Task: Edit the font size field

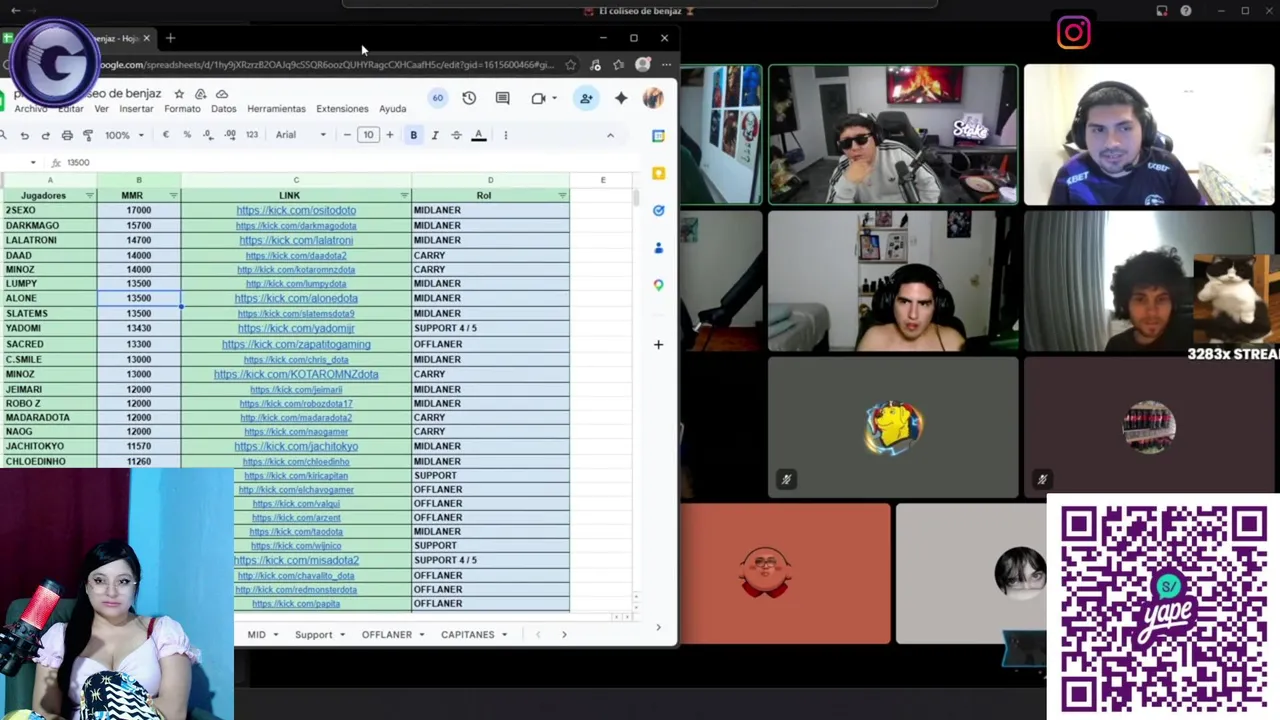Action: [368, 135]
